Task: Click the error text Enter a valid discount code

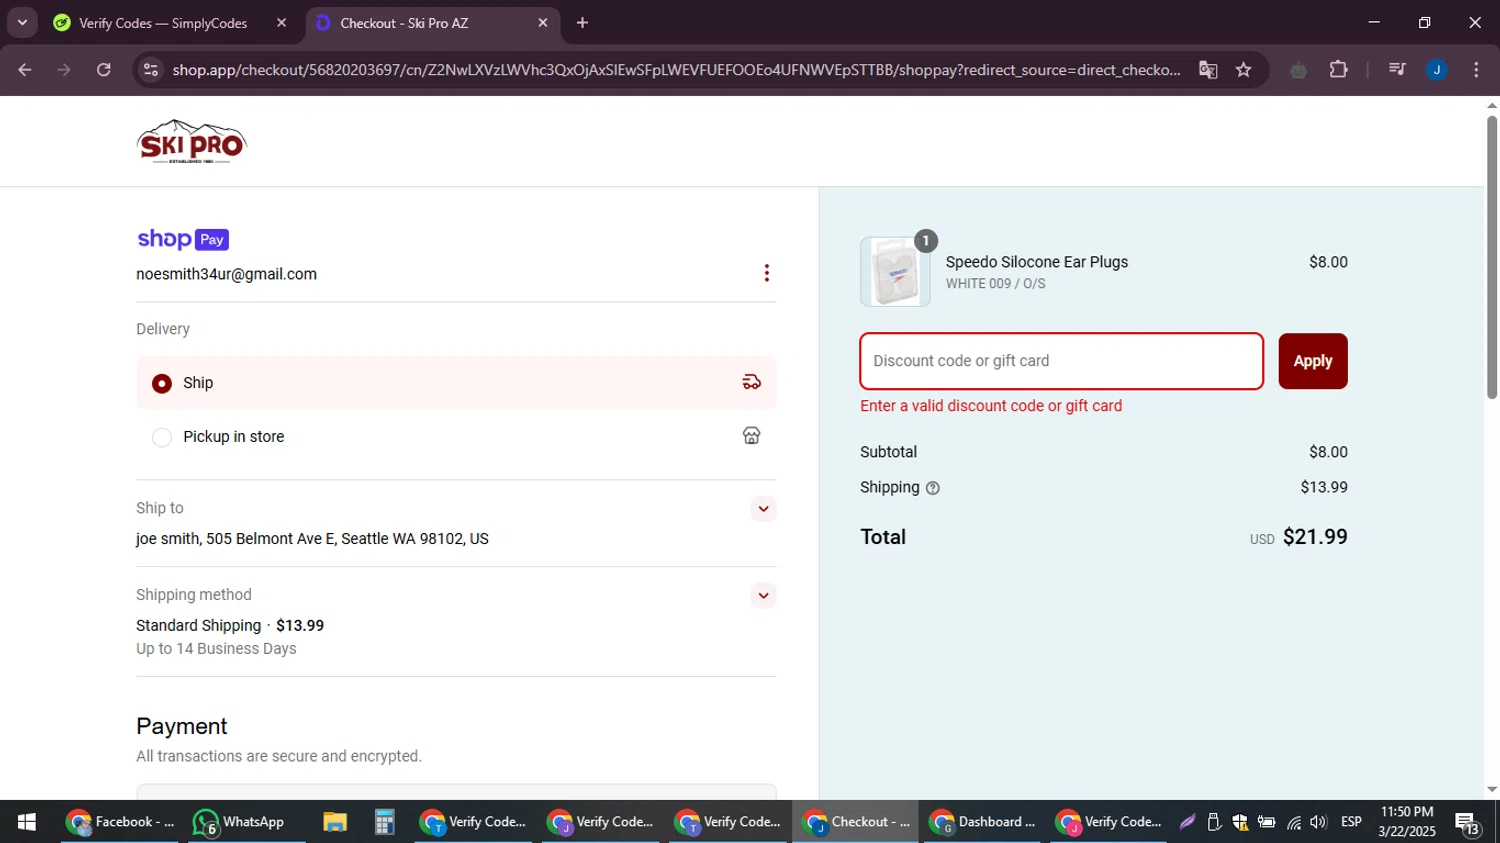Action: (x=991, y=406)
